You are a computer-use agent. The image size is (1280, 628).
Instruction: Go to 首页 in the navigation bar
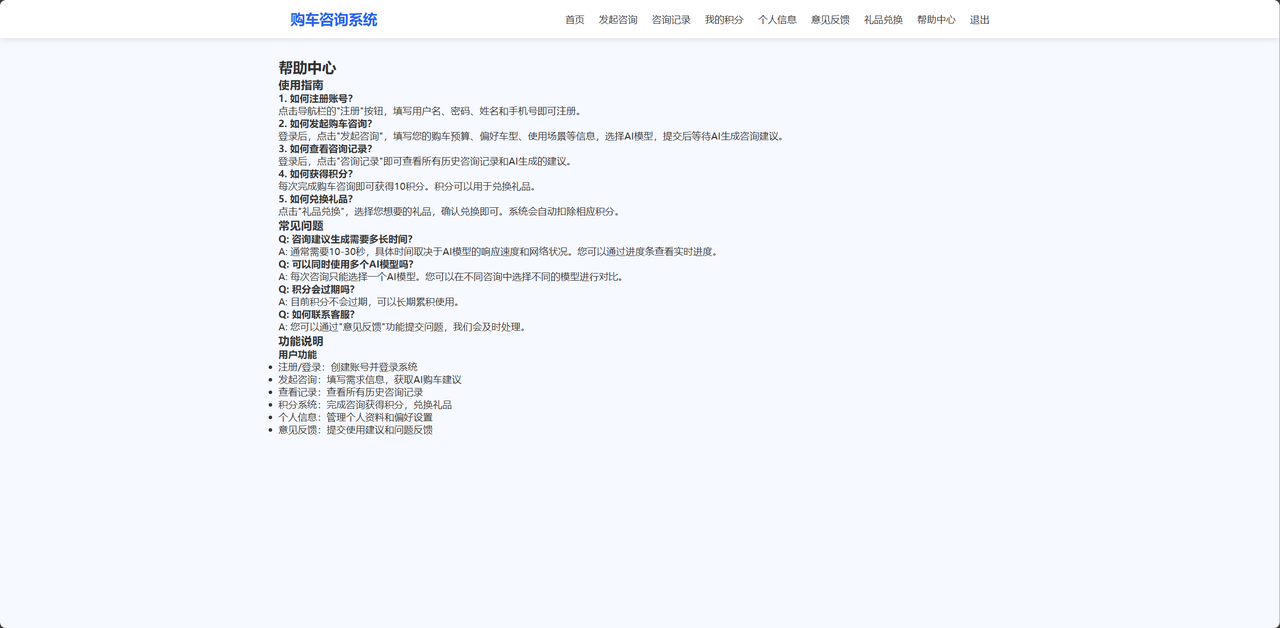click(574, 20)
